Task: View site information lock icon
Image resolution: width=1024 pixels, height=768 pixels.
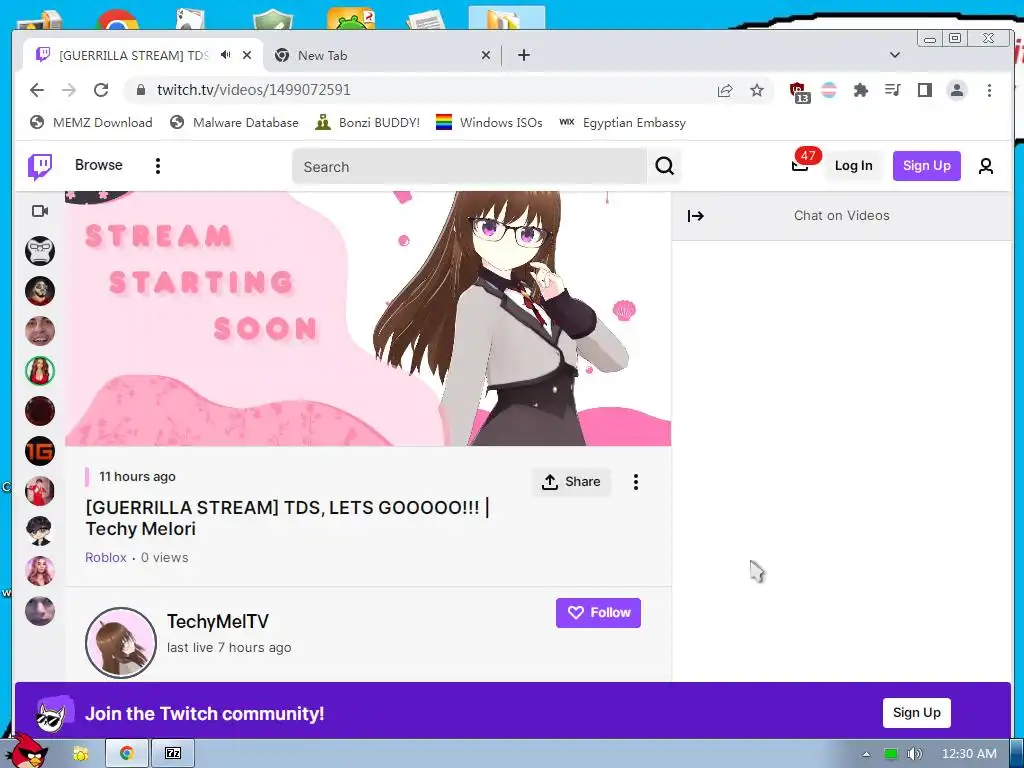Action: [x=140, y=90]
